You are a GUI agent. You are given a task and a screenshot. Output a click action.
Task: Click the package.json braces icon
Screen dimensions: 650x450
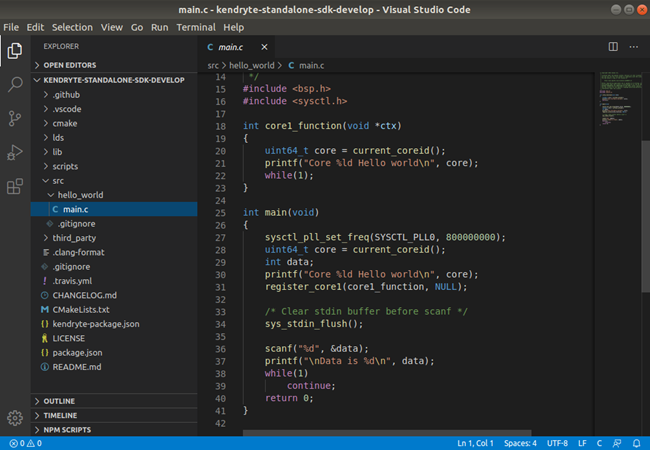coord(45,353)
